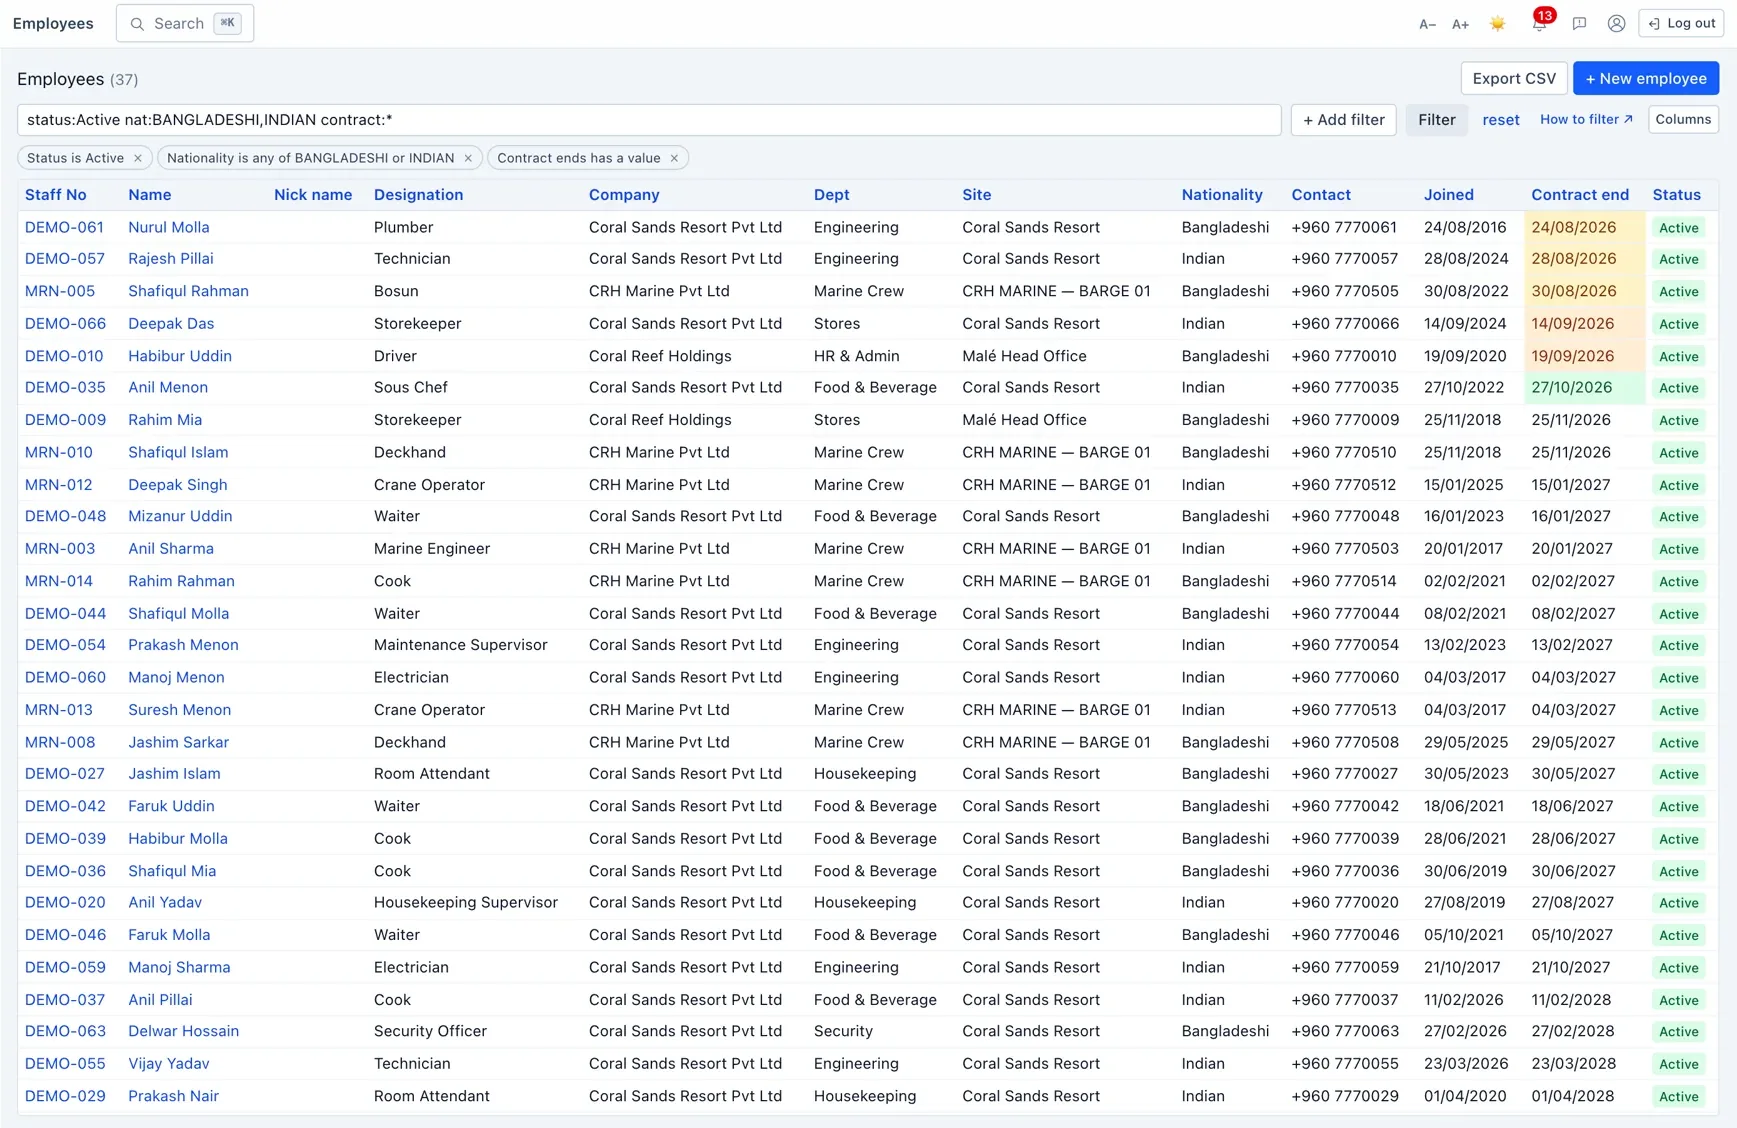The height and width of the screenshot is (1128, 1737).
Task: Sort by Contract end column header
Action: point(1580,195)
